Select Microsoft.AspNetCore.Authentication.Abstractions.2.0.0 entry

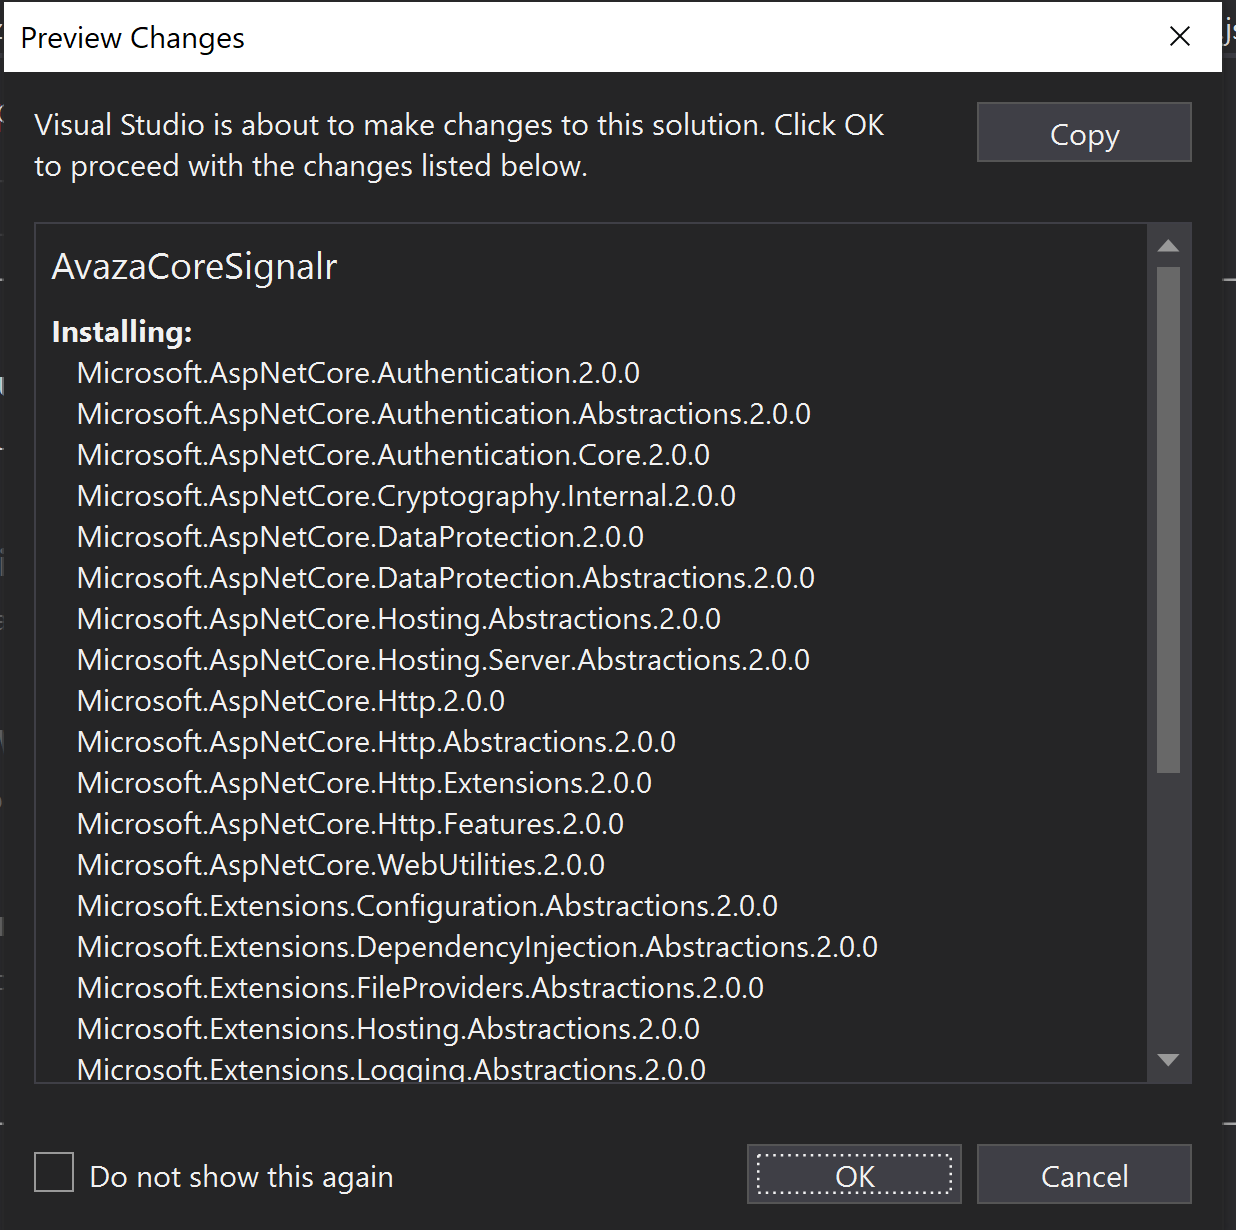point(443,413)
